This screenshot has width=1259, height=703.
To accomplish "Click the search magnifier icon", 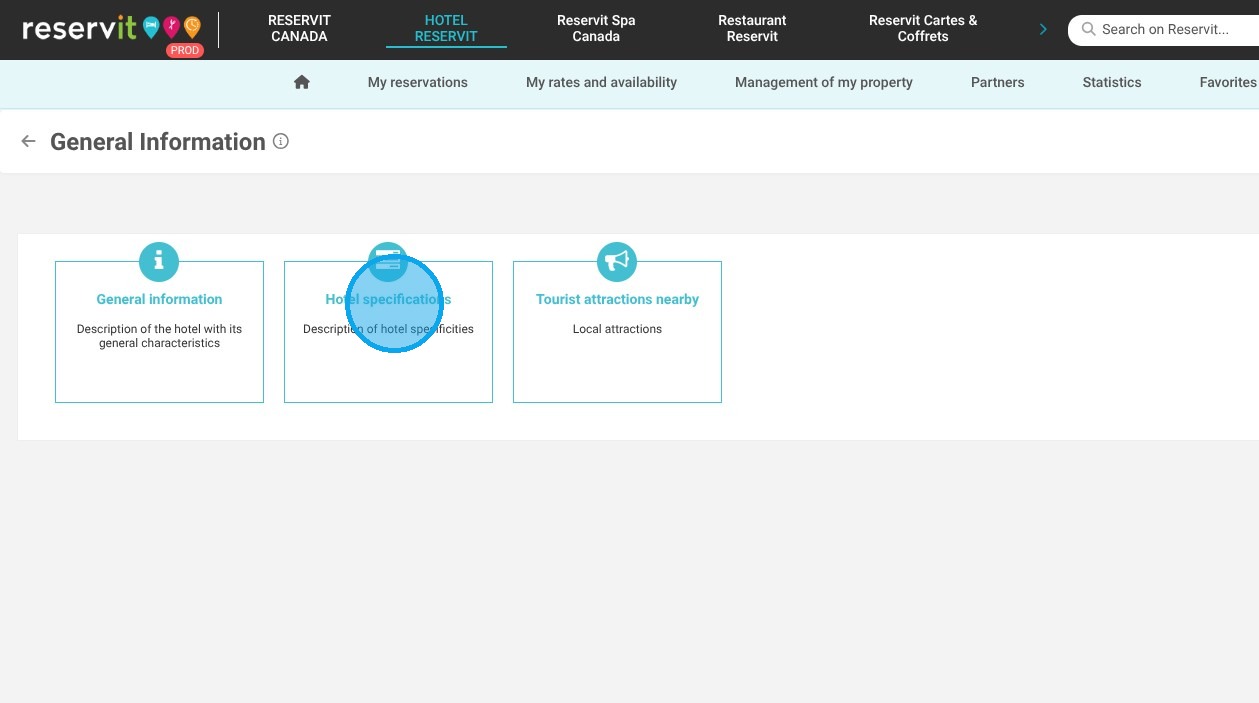I will coord(1089,29).
